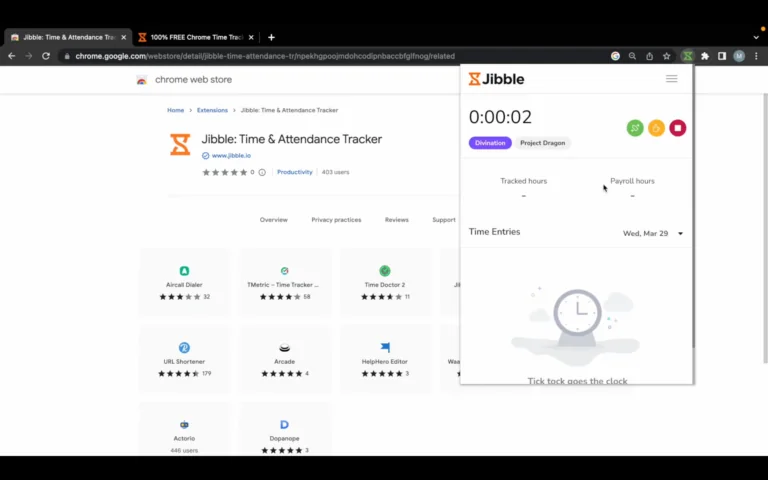
Task: Click the Jibble hourglass extension logo
Action: coord(180,145)
